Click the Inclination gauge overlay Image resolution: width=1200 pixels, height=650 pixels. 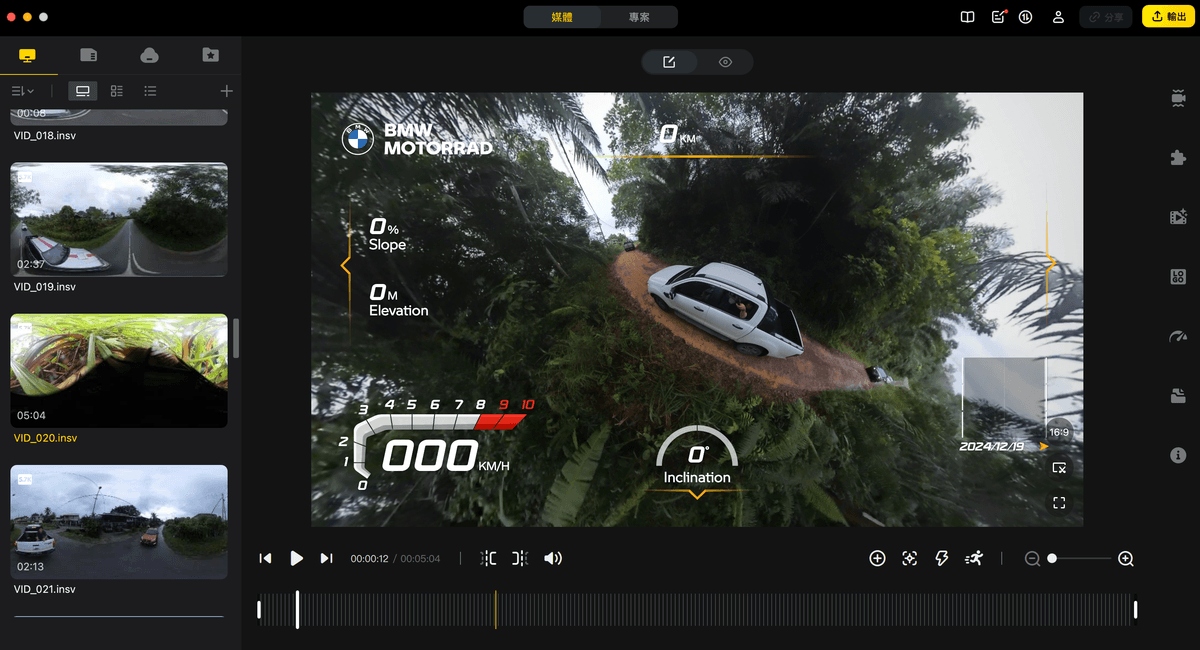(697, 461)
